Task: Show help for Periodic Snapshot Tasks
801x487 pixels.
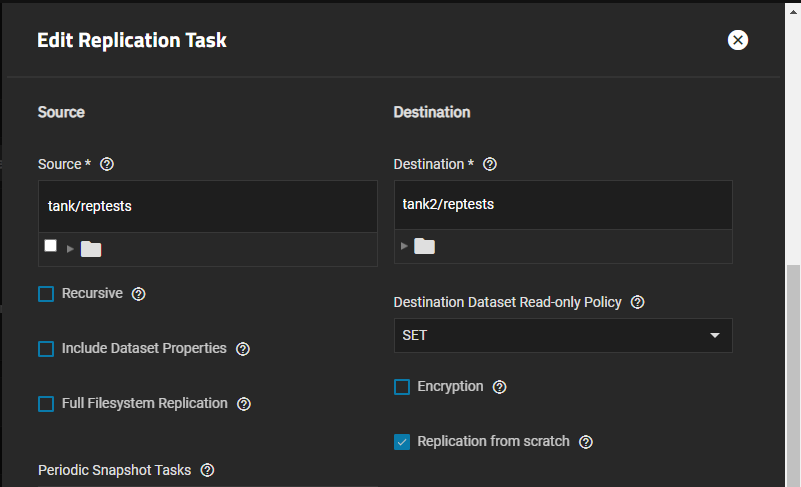Action: pos(207,470)
